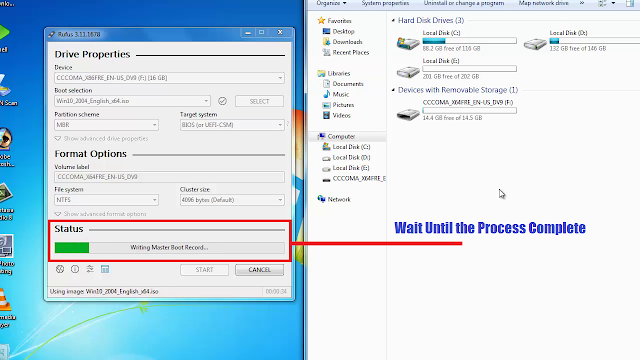640x360 pixels.
Task: Open Rufus language globe icon
Action: [60, 269]
